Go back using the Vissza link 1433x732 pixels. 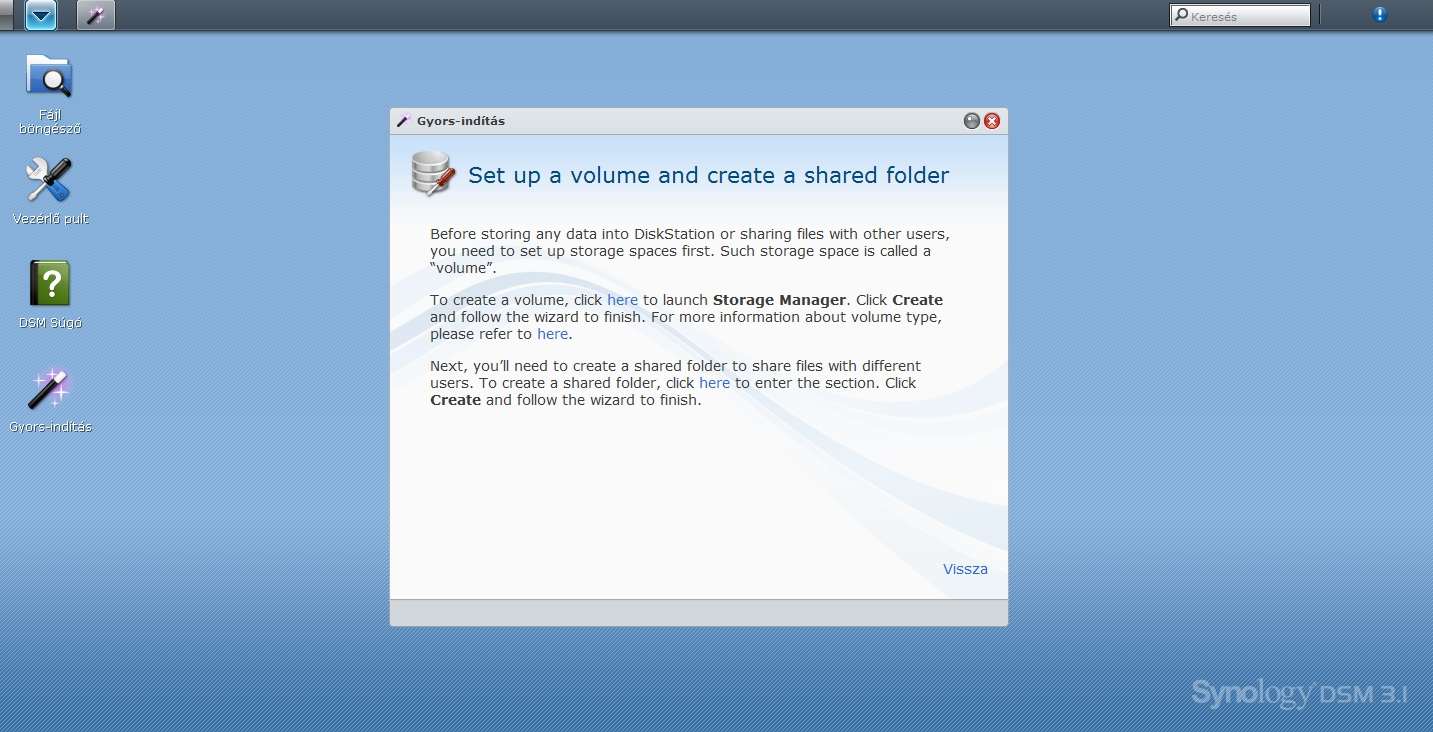[965, 569]
